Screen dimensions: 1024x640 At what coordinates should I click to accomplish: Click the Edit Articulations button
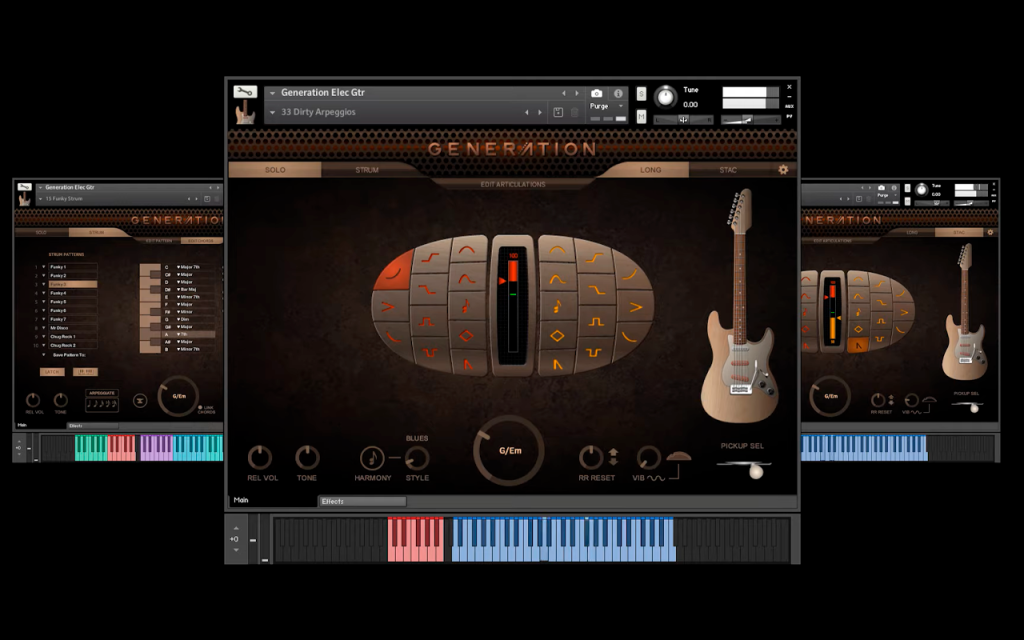coord(513,184)
